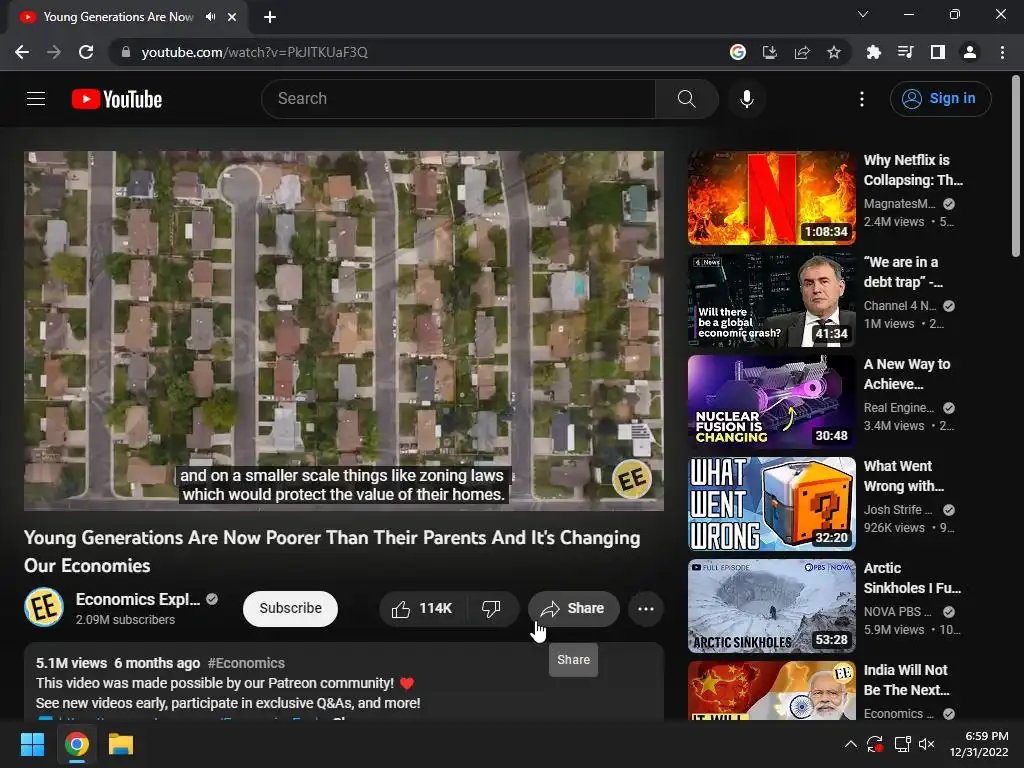Click the browser forward arrow
This screenshot has width=1024, height=768.
tap(54, 52)
